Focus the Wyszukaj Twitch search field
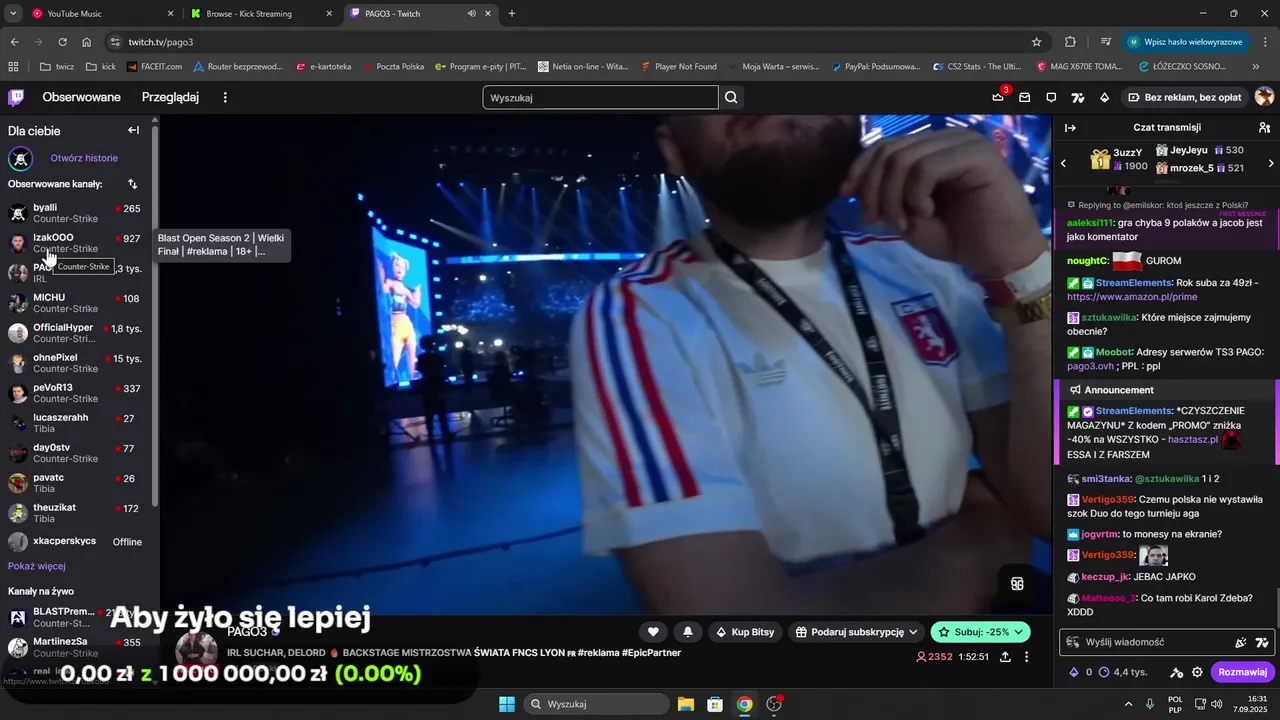Viewport: 1280px width, 720px height. 600,97
